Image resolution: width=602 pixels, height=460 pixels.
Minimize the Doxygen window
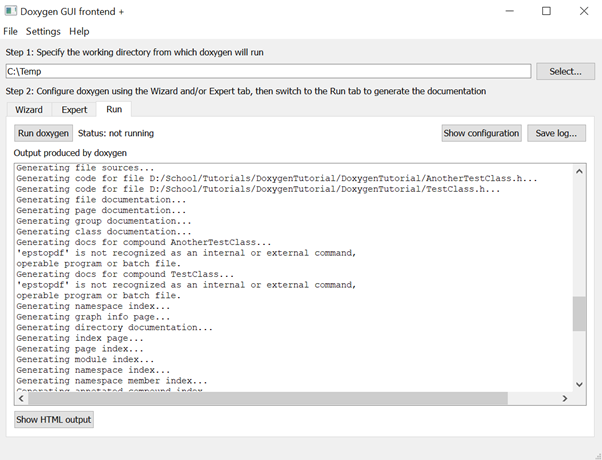[x=509, y=11]
